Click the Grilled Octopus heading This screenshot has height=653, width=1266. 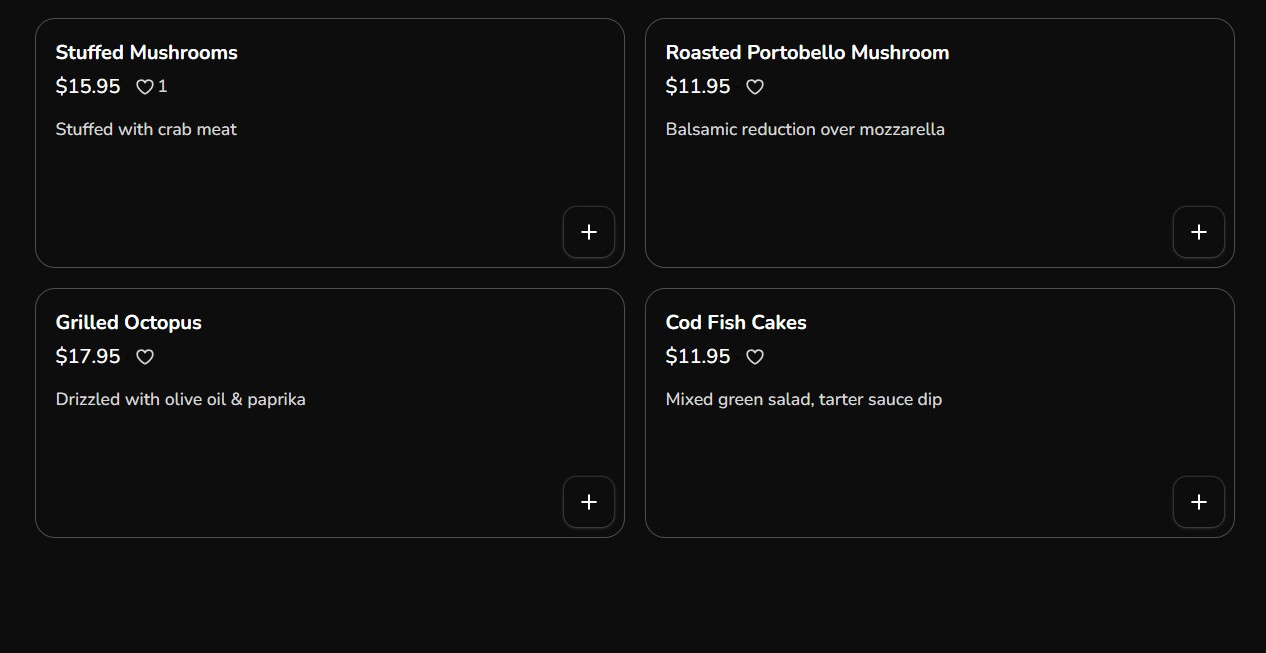(129, 322)
